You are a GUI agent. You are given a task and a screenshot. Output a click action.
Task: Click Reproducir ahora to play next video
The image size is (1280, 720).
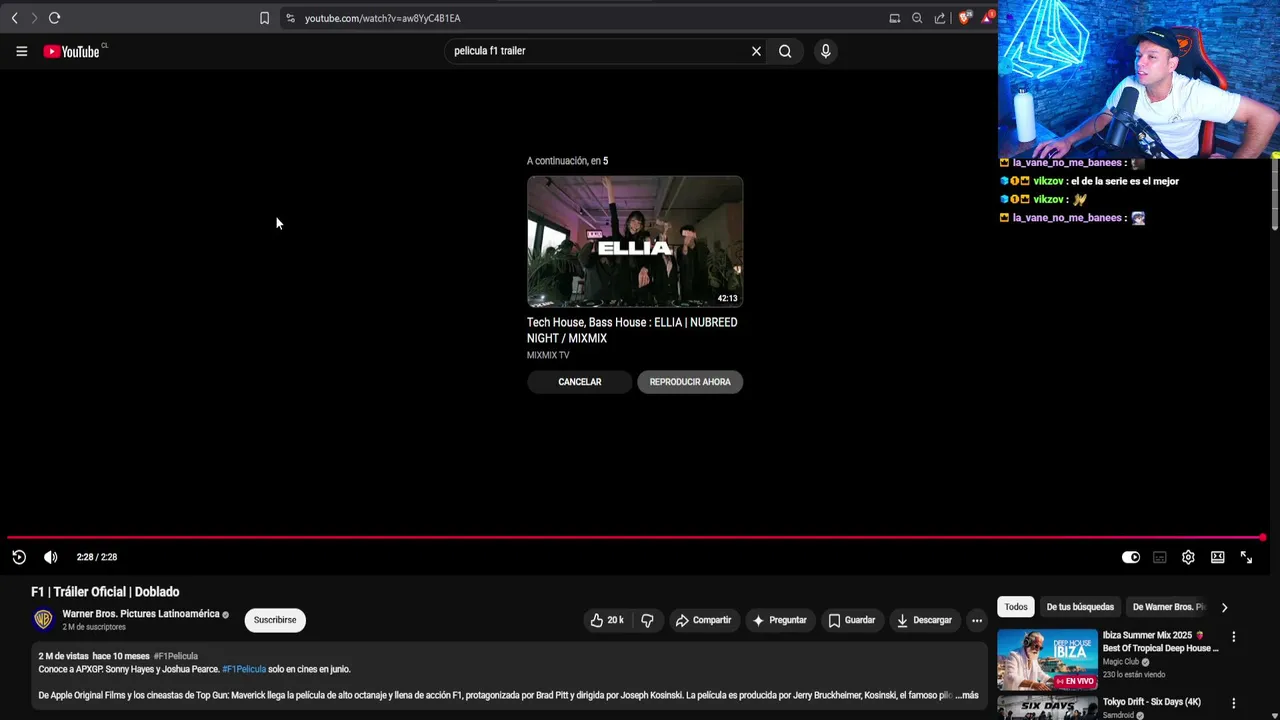coord(690,382)
